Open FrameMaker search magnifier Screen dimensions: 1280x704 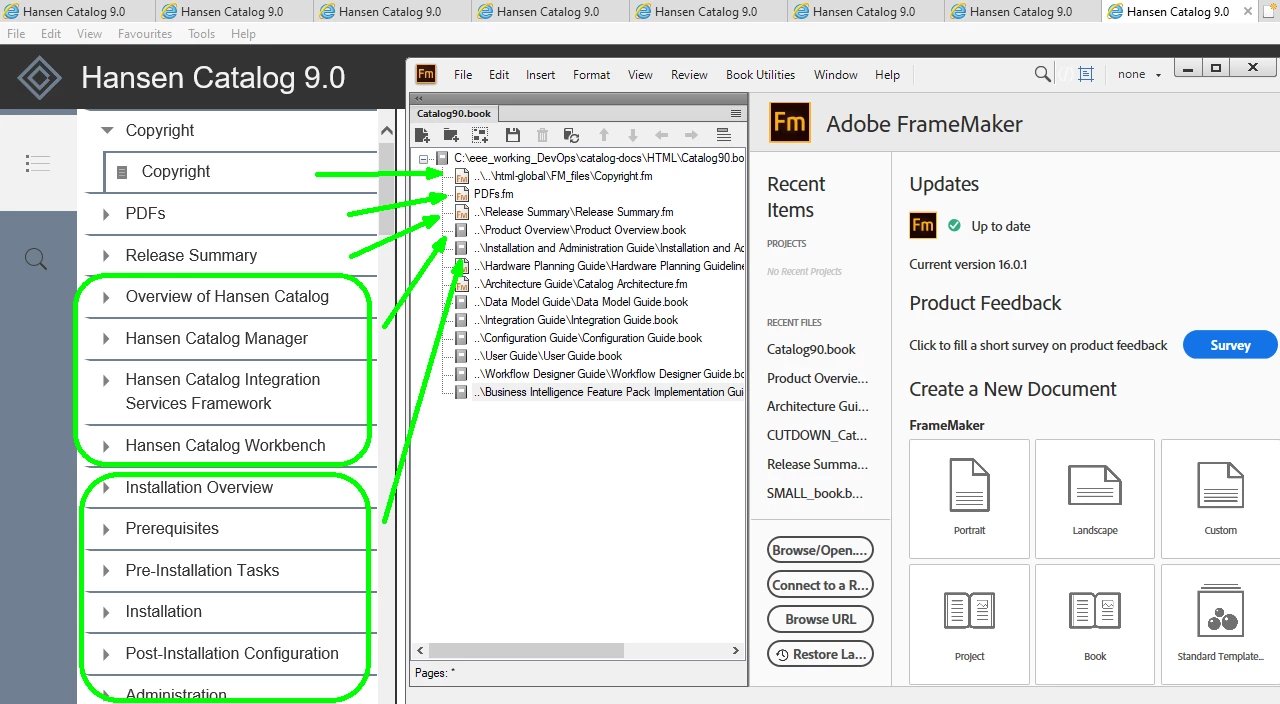[x=1042, y=74]
